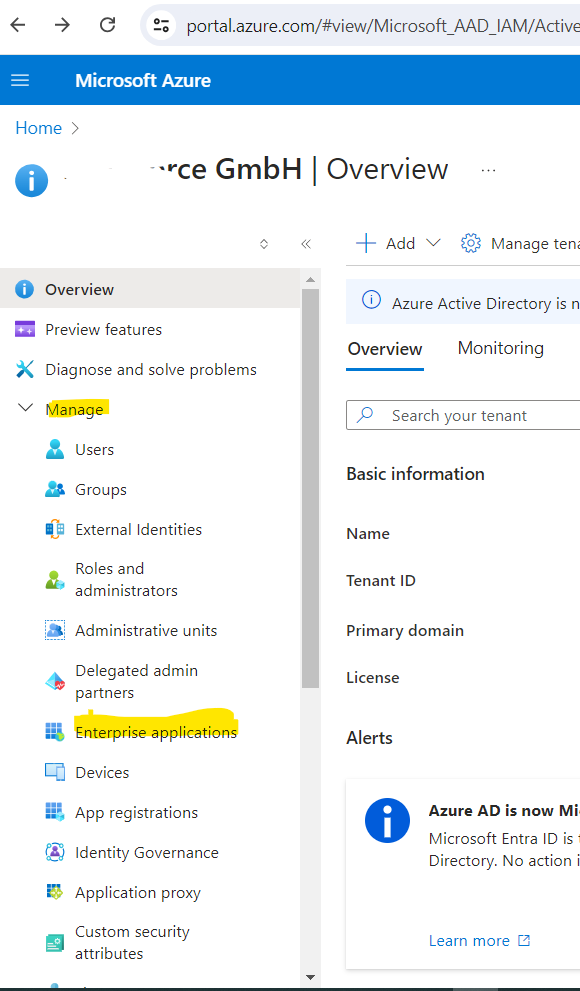The height and width of the screenshot is (991, 580).
Task: Click the App registrations icon
Action: point(55,812)
